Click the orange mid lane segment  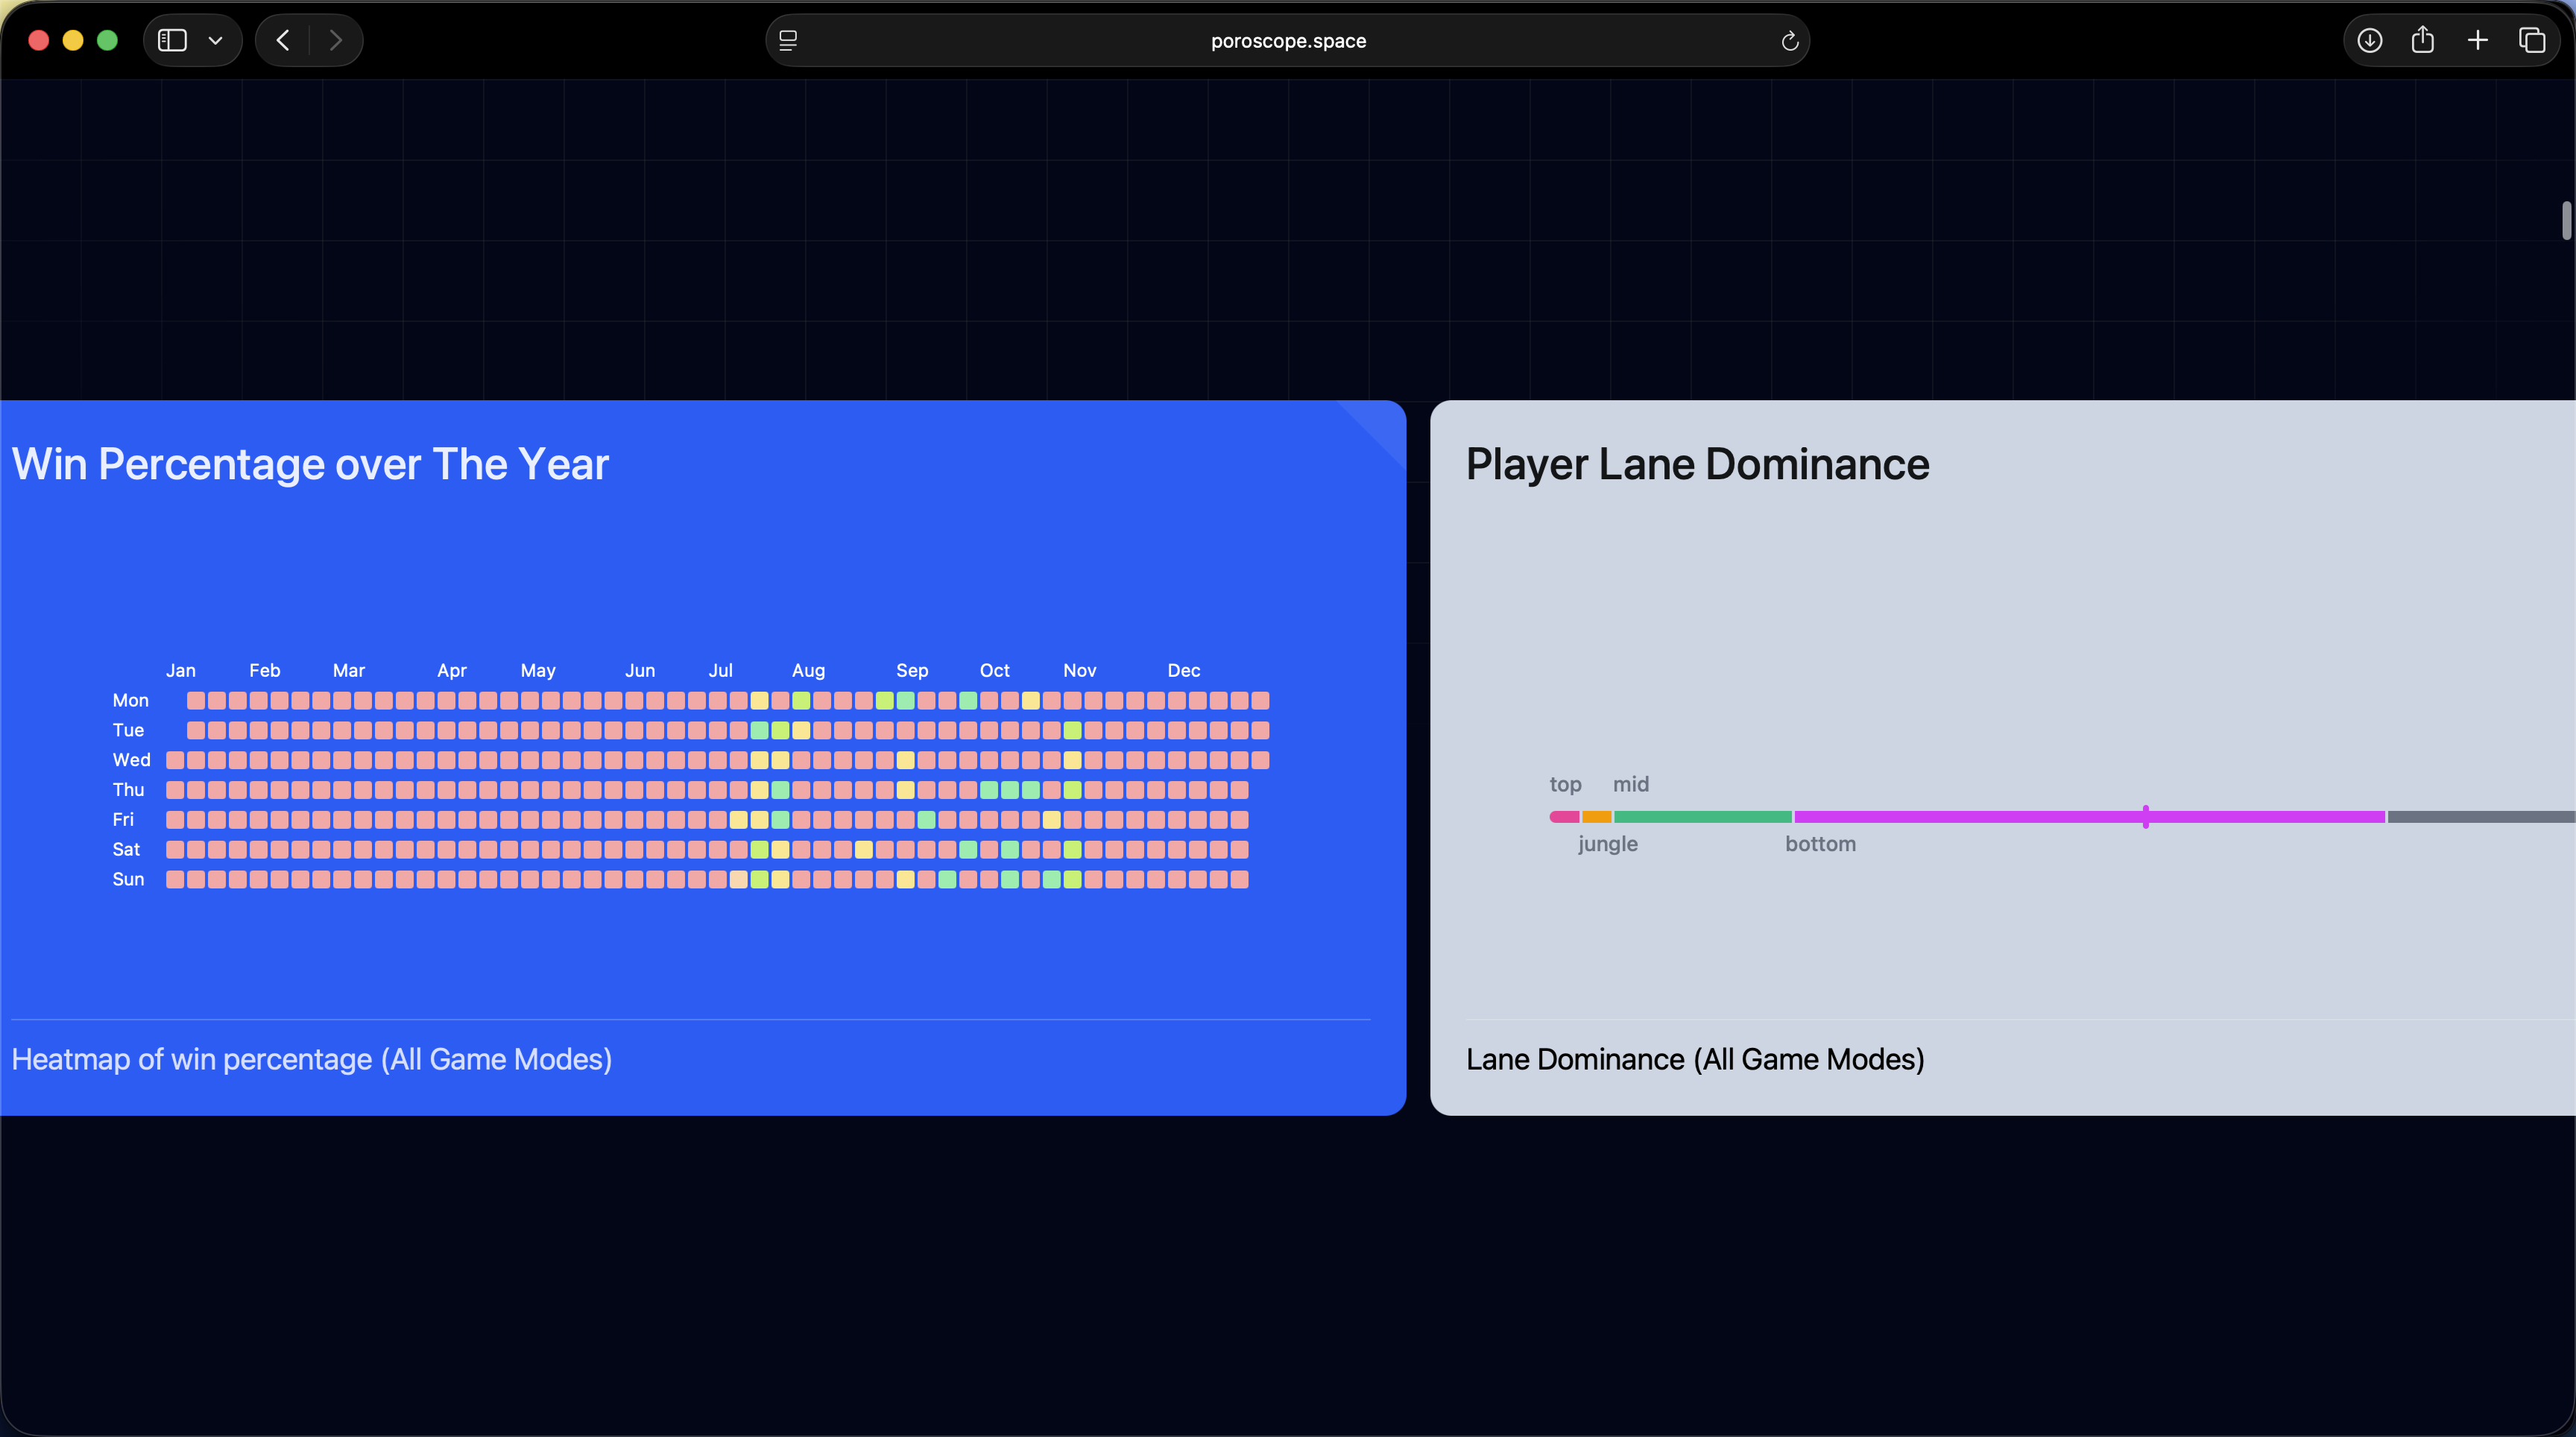[x=1596, y=817]
